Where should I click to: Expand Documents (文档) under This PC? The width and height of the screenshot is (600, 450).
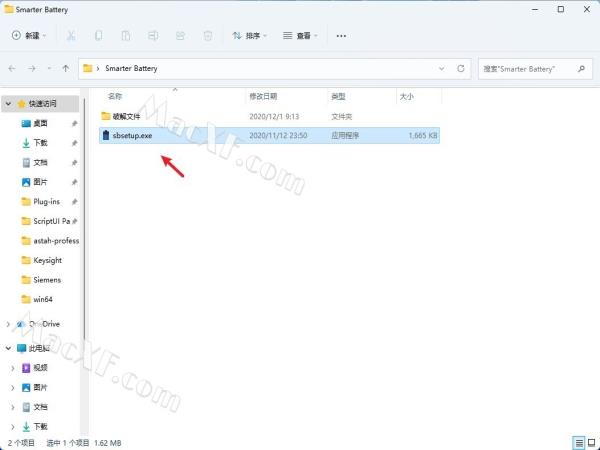13,407
